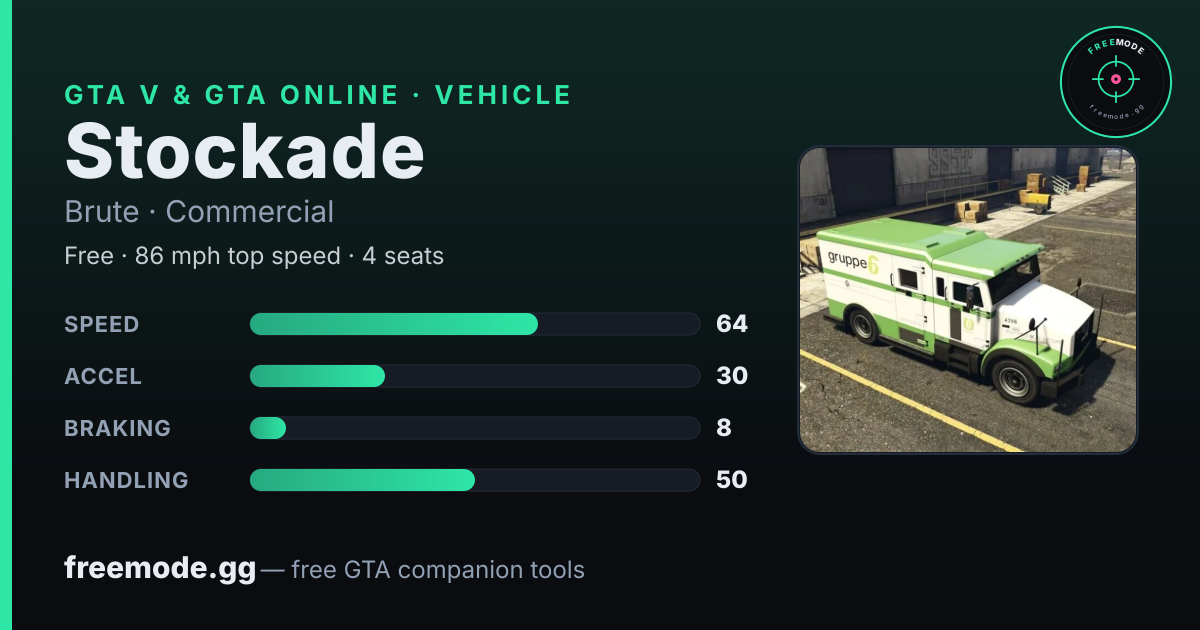Click the Brute · Commercial subtitle

[x=199, y=212]
